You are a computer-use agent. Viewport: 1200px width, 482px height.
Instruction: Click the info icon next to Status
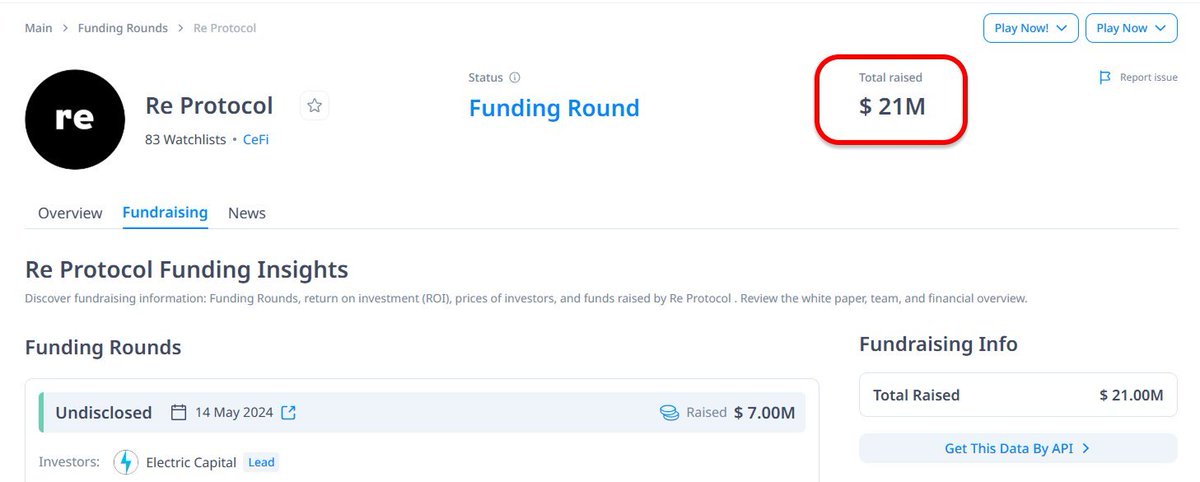point(515,77)
